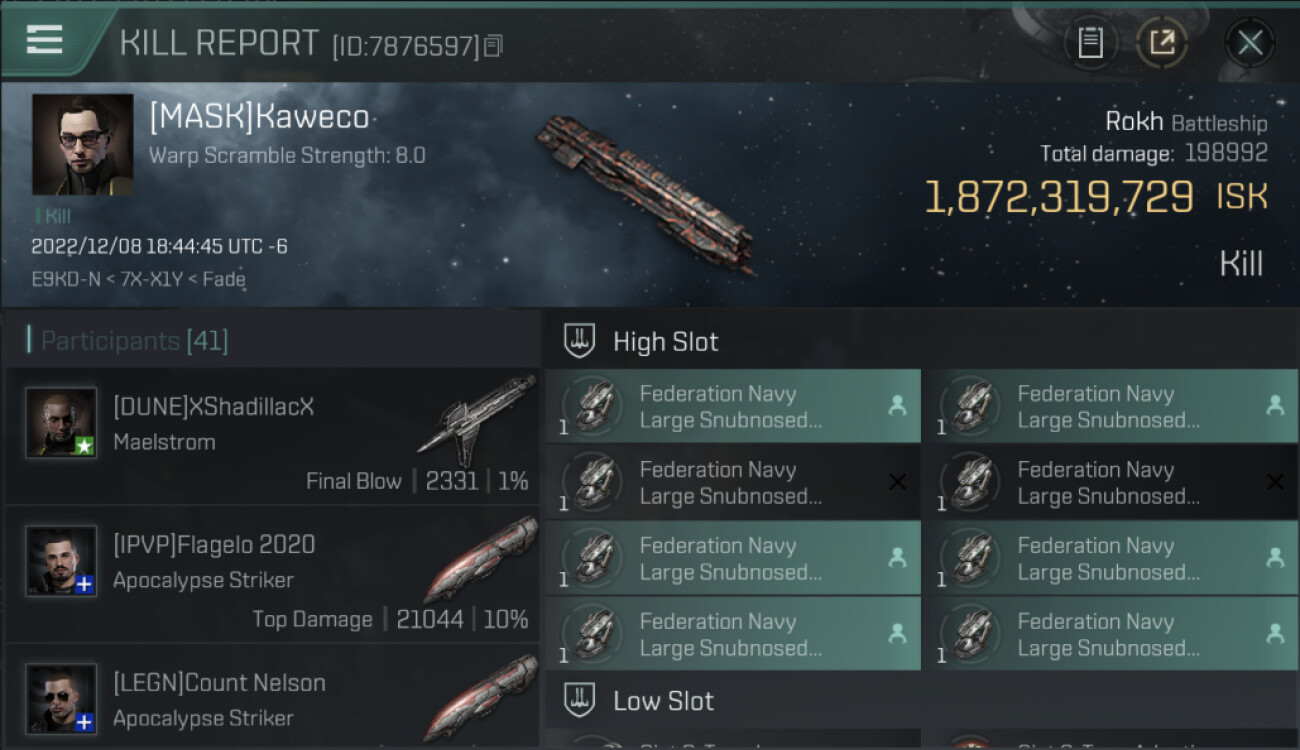Close the kill report window

pyautogui.click(x=1249, y=43)
